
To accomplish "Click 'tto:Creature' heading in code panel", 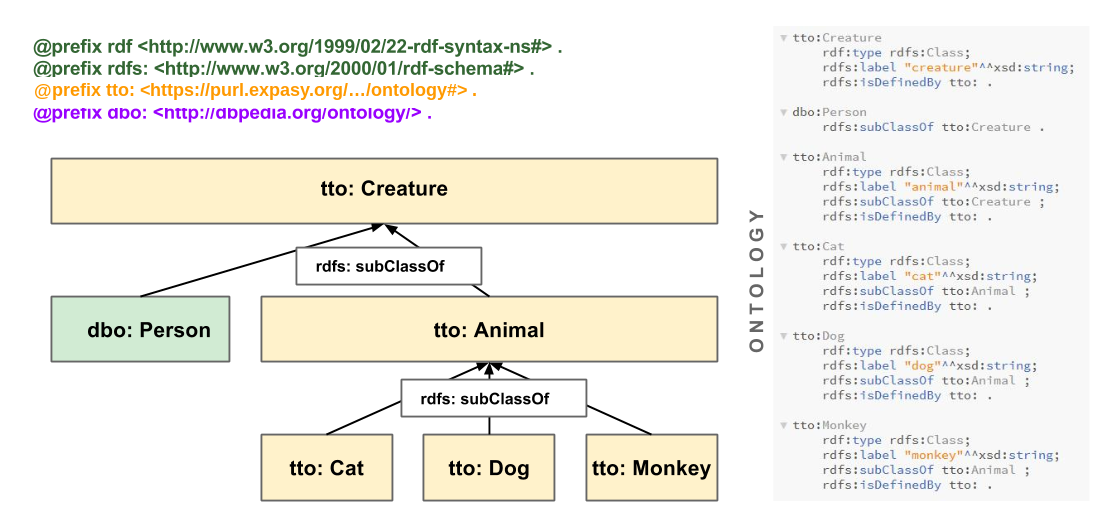I will (836, 38).
